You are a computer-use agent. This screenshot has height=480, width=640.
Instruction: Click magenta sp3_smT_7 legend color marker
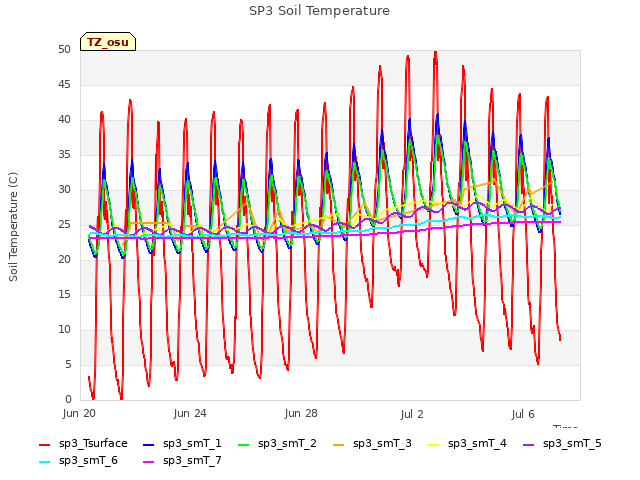click(x=149, y=462)
